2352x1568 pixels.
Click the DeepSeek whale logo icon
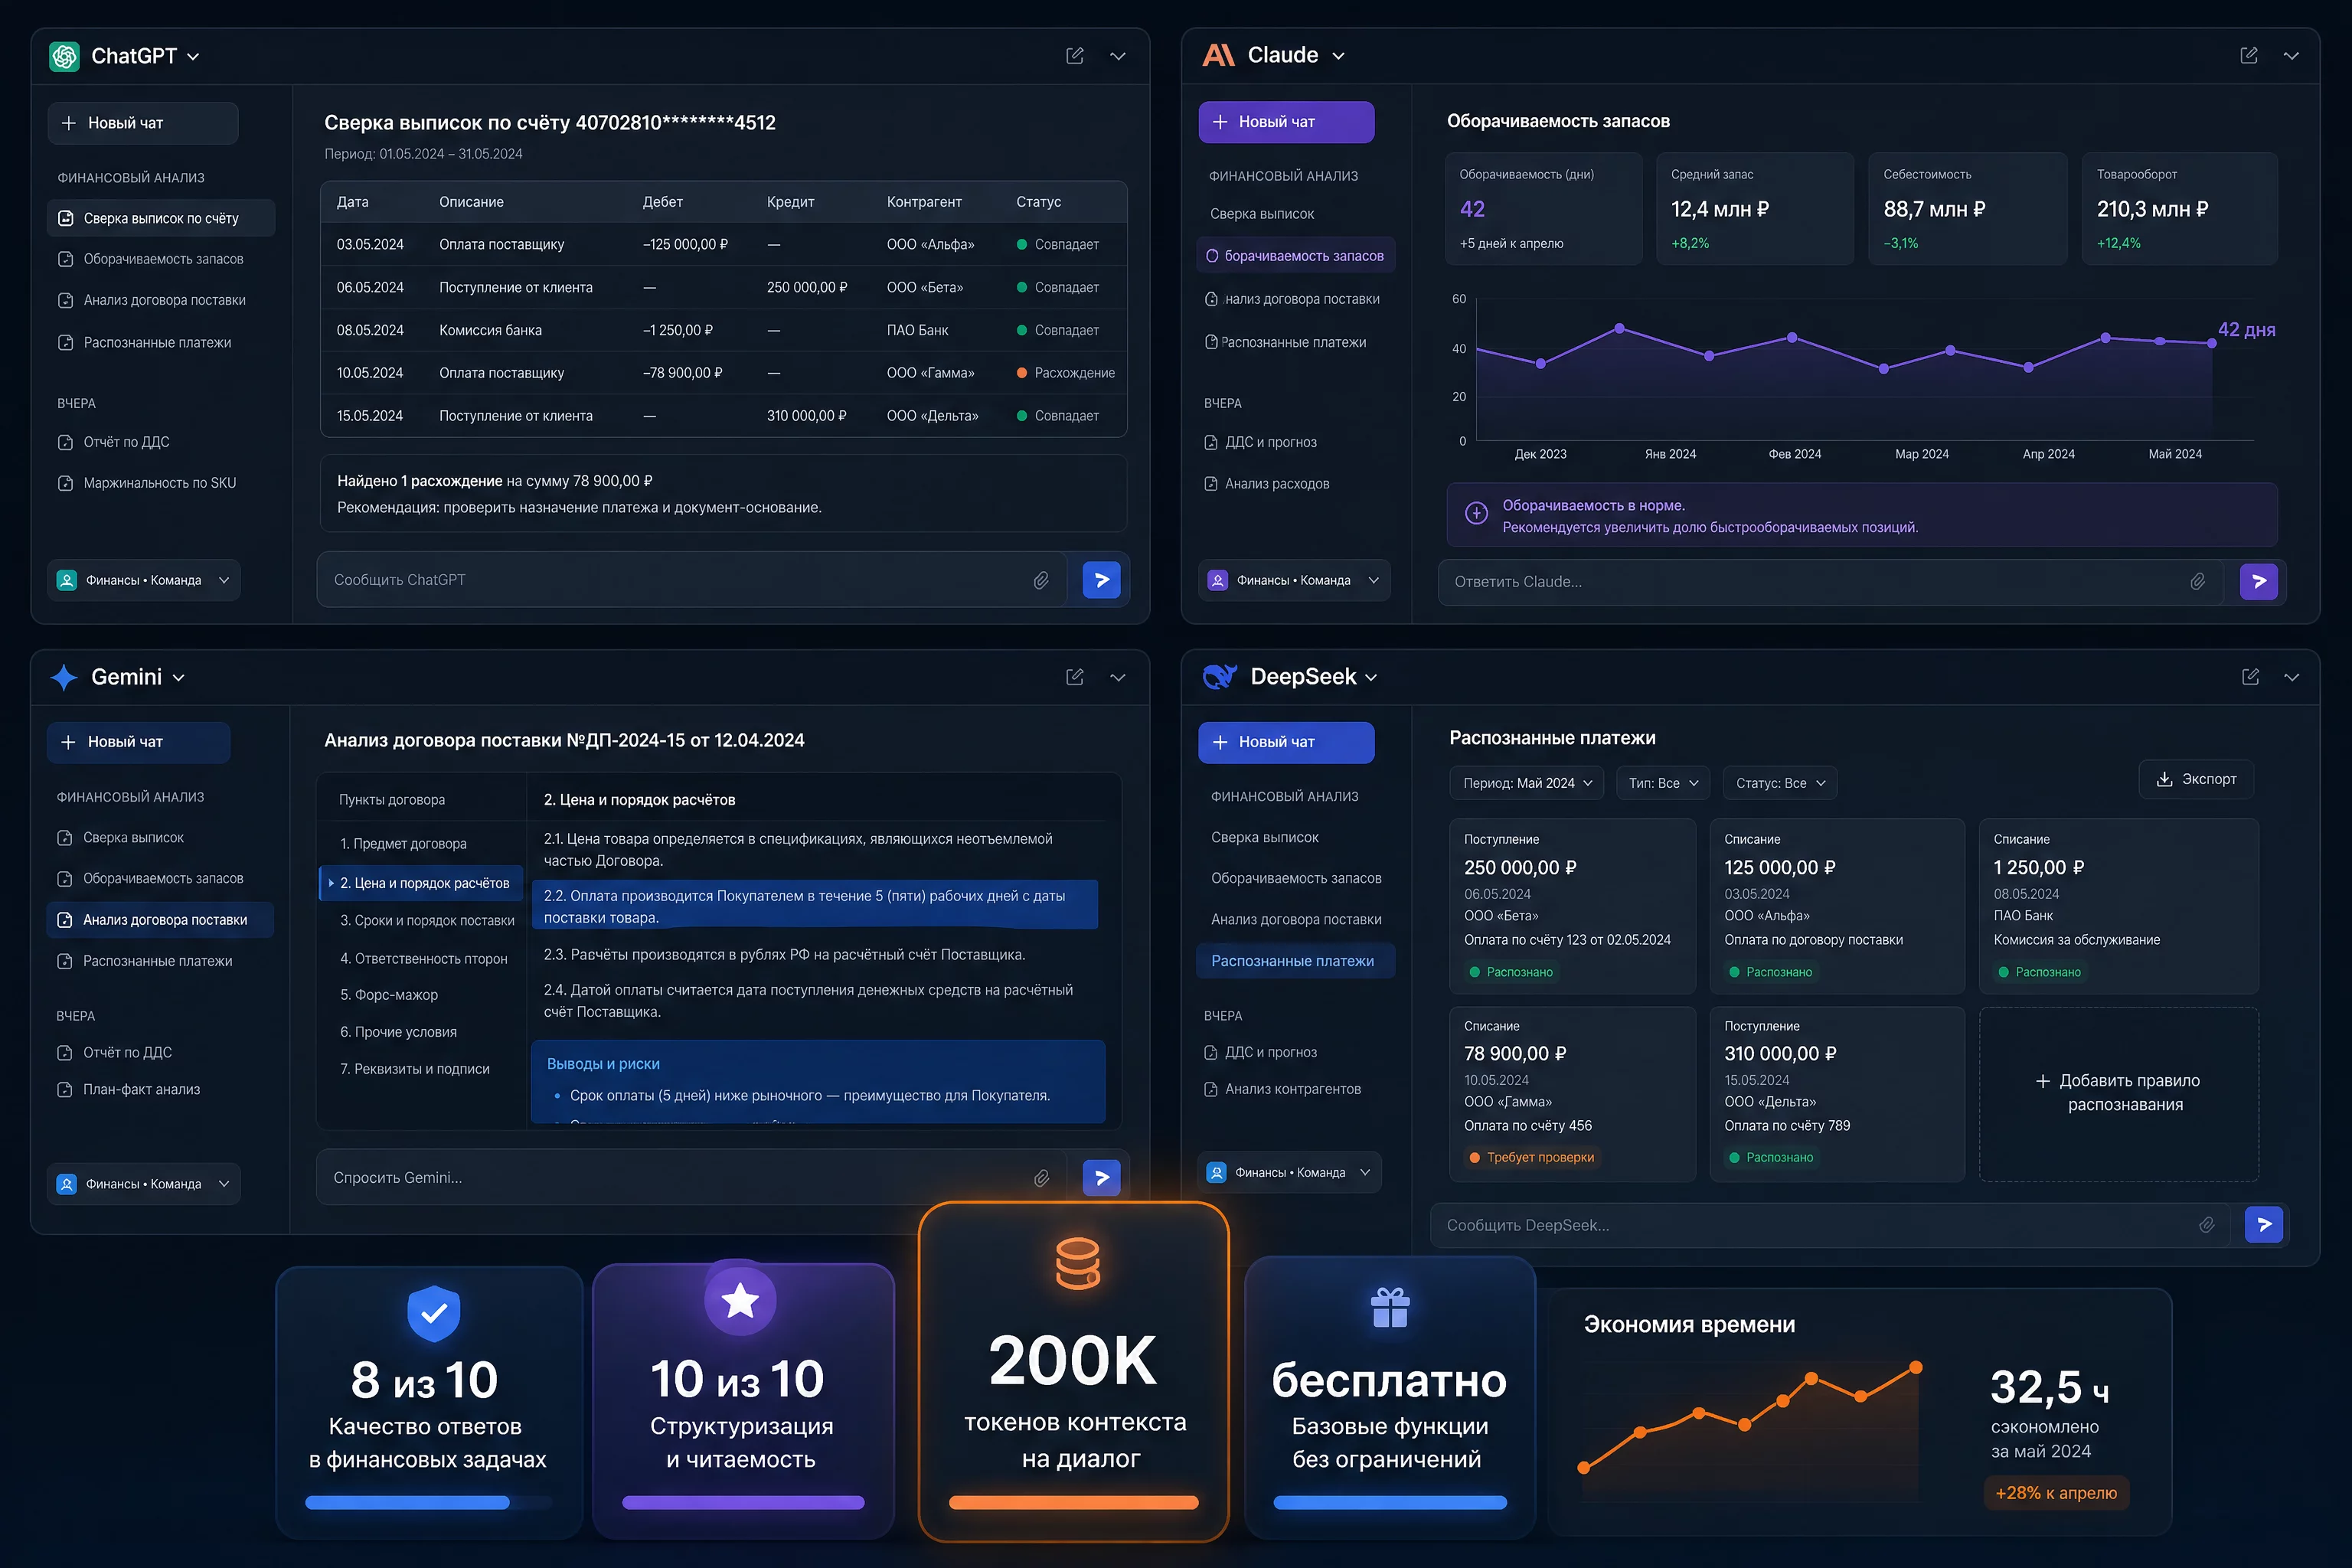tap(1220, 677)
